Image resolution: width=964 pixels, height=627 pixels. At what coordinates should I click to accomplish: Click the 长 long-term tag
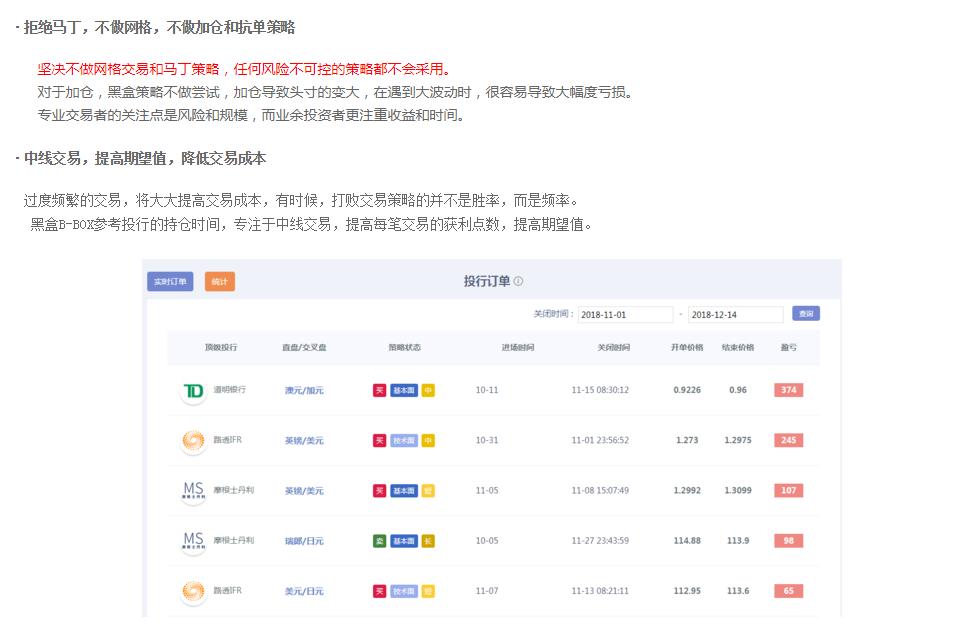coord(428,541)
